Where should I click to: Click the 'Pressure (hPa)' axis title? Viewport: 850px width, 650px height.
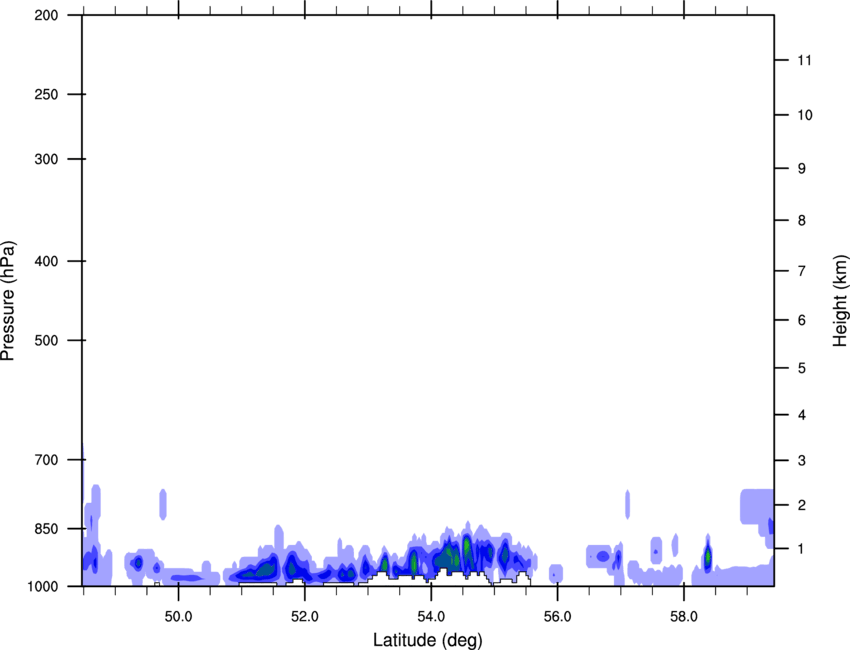8,301
